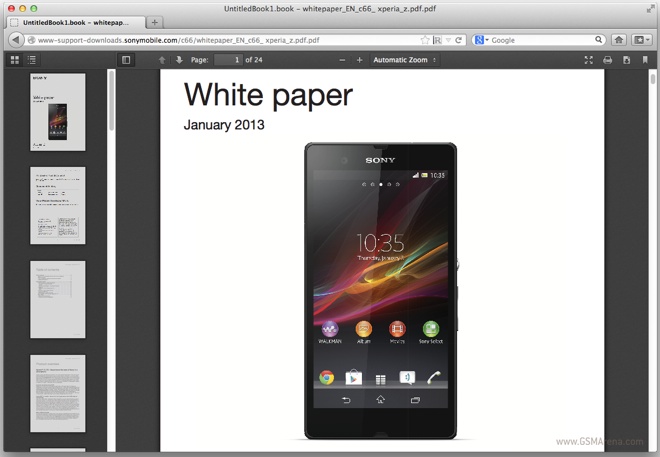Go to next page arrow
This screenshot has width=660, height=457.
179,60
